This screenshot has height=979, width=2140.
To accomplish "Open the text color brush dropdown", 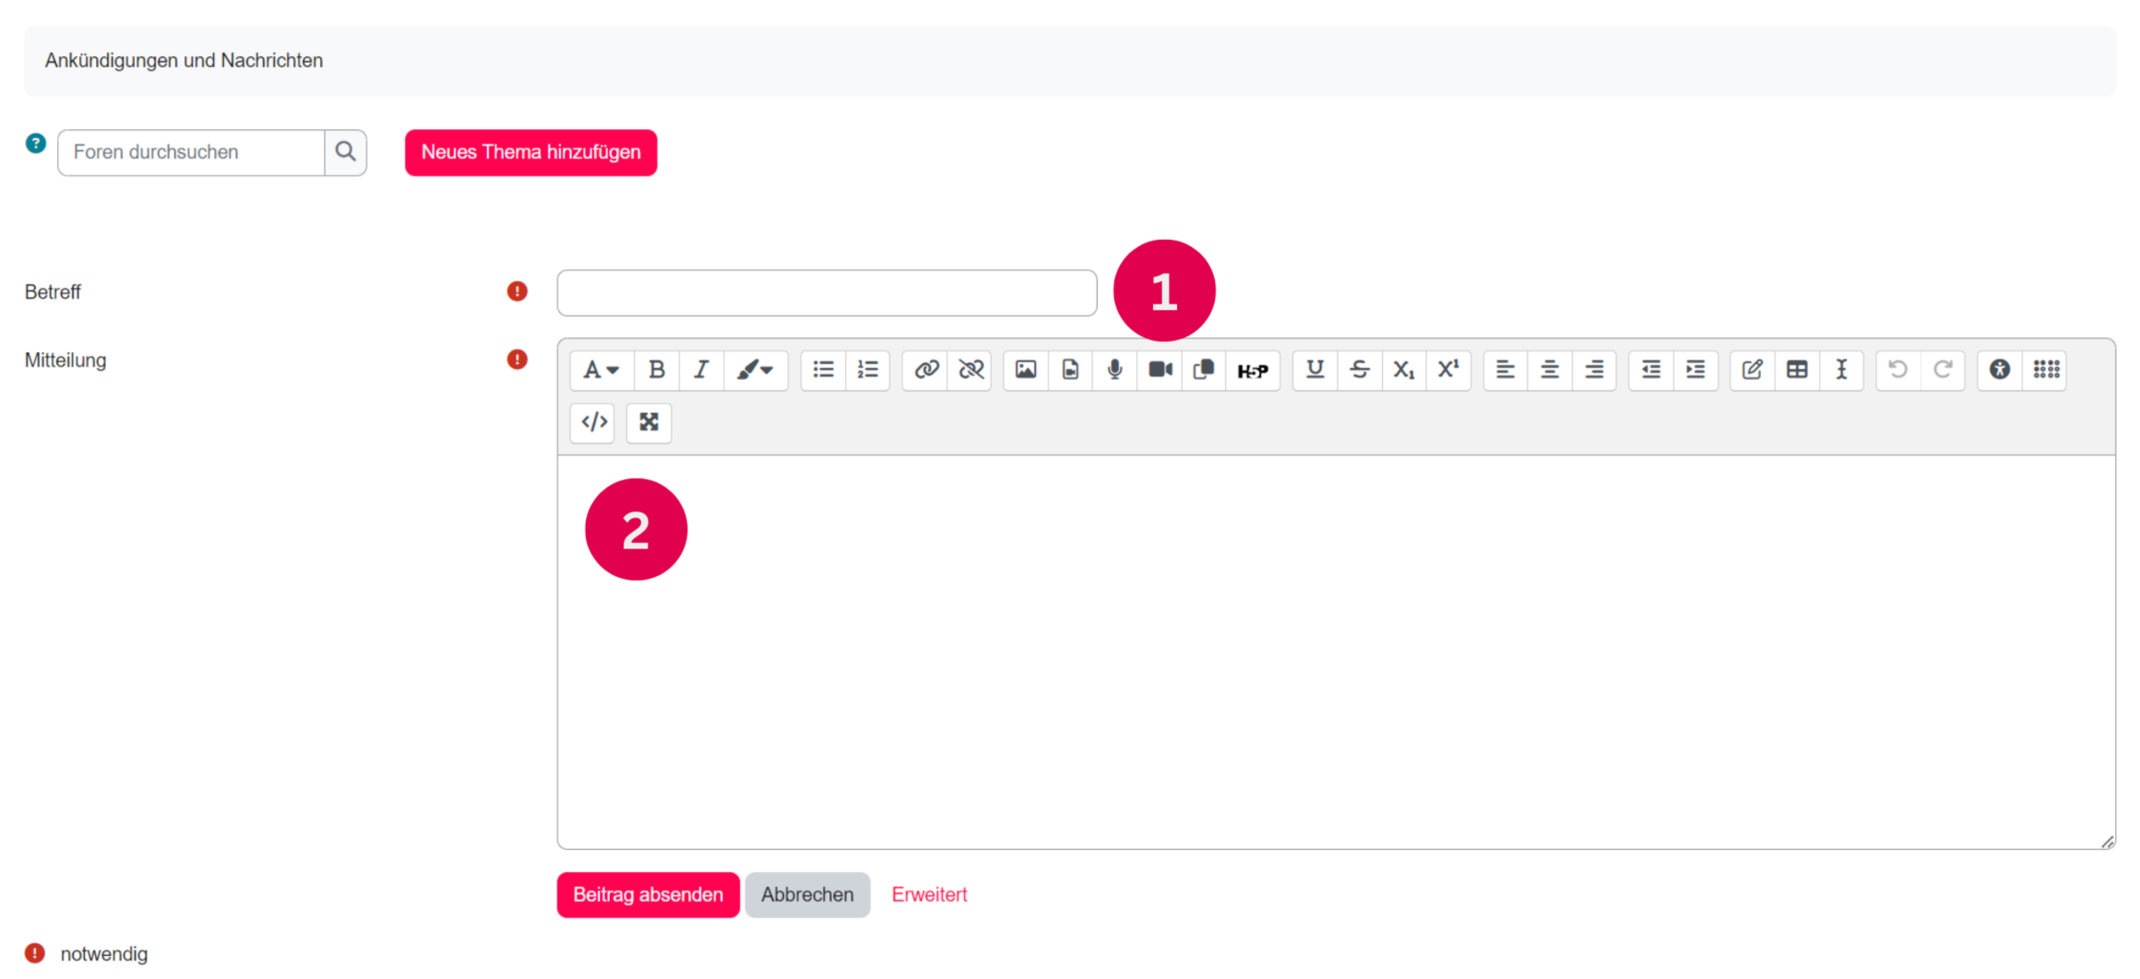I will [x=755, y=370].
